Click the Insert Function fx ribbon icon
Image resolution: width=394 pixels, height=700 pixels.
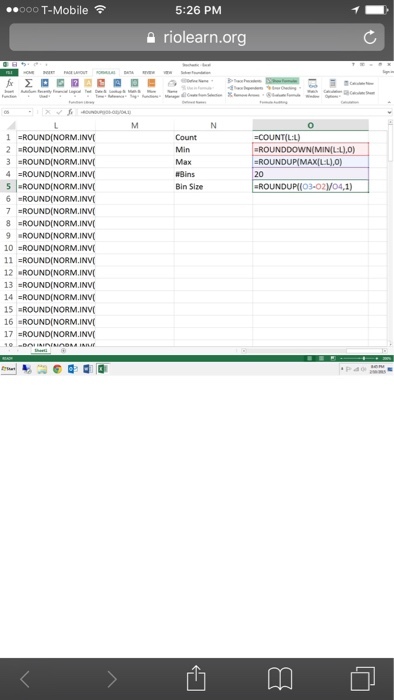coord(9,88)
